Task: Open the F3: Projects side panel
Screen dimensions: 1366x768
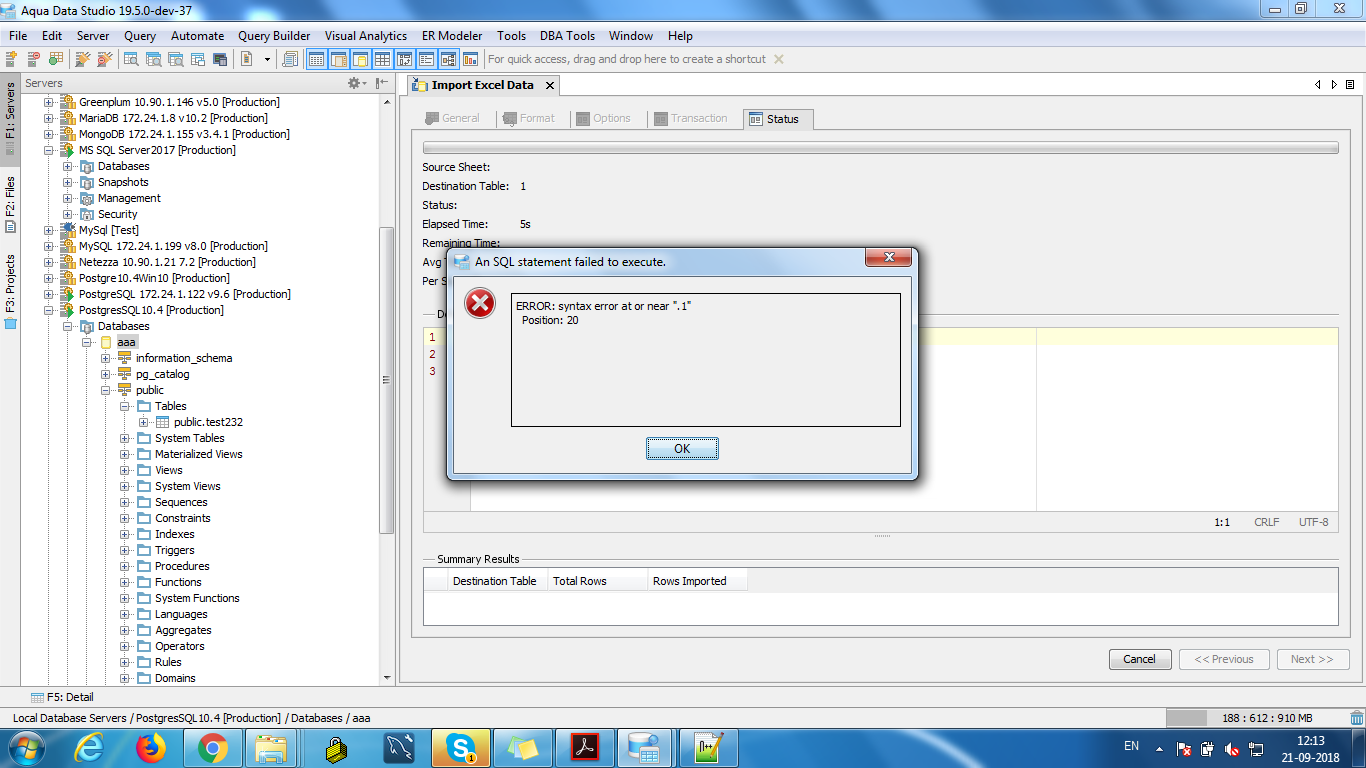Action: pos(10,290)
